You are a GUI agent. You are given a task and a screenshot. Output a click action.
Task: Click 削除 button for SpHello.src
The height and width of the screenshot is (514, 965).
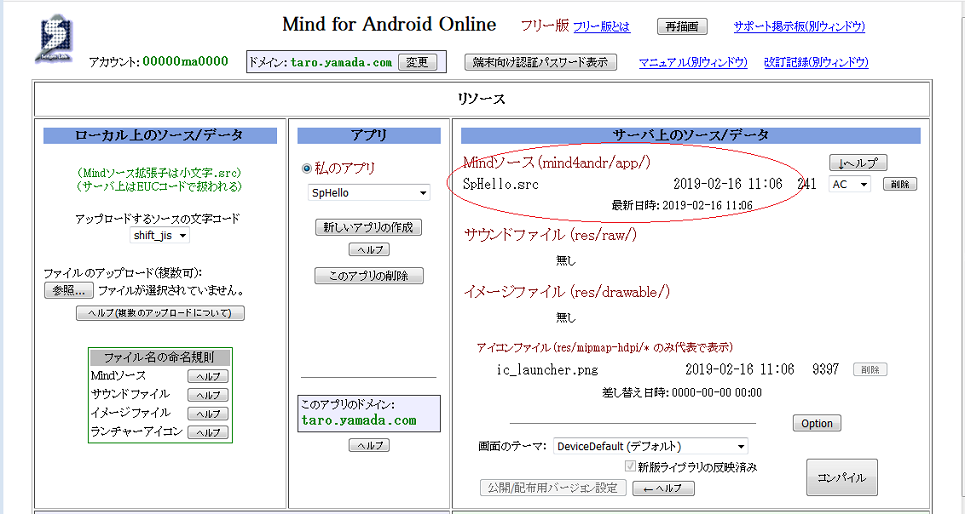coord(900,184)
